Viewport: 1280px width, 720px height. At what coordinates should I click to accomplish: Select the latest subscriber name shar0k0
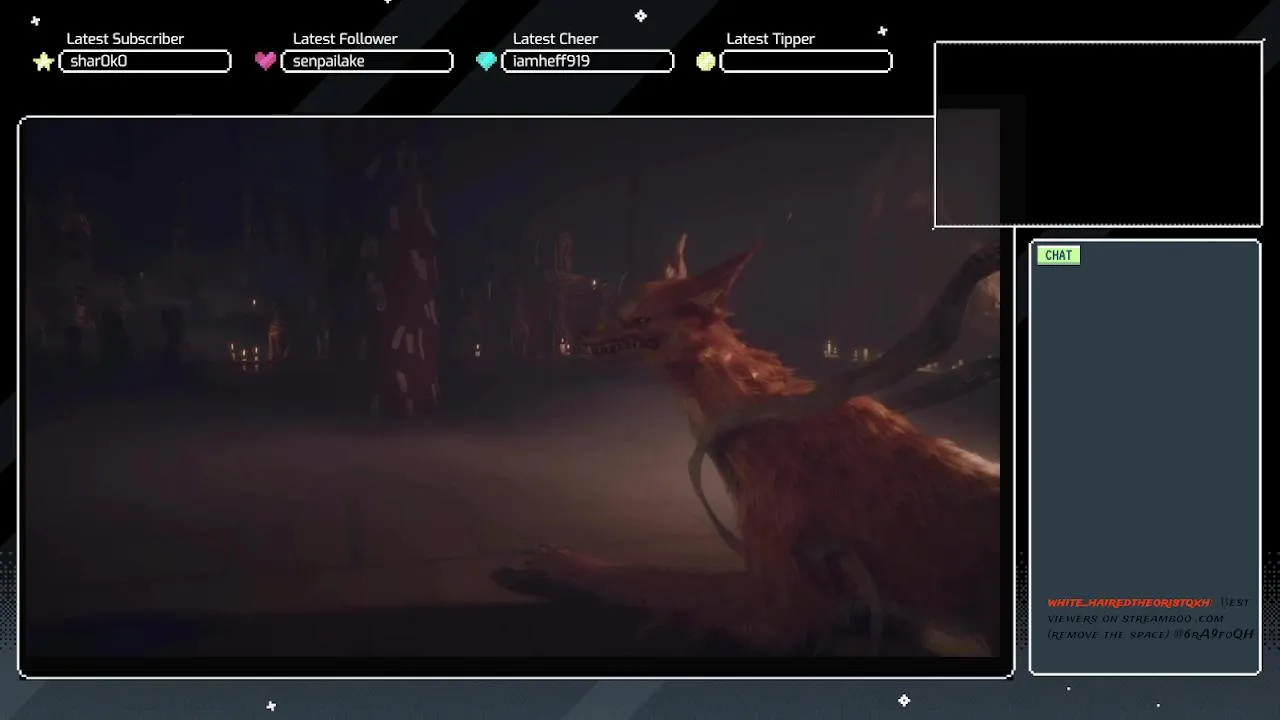click(x=99, y=61)
